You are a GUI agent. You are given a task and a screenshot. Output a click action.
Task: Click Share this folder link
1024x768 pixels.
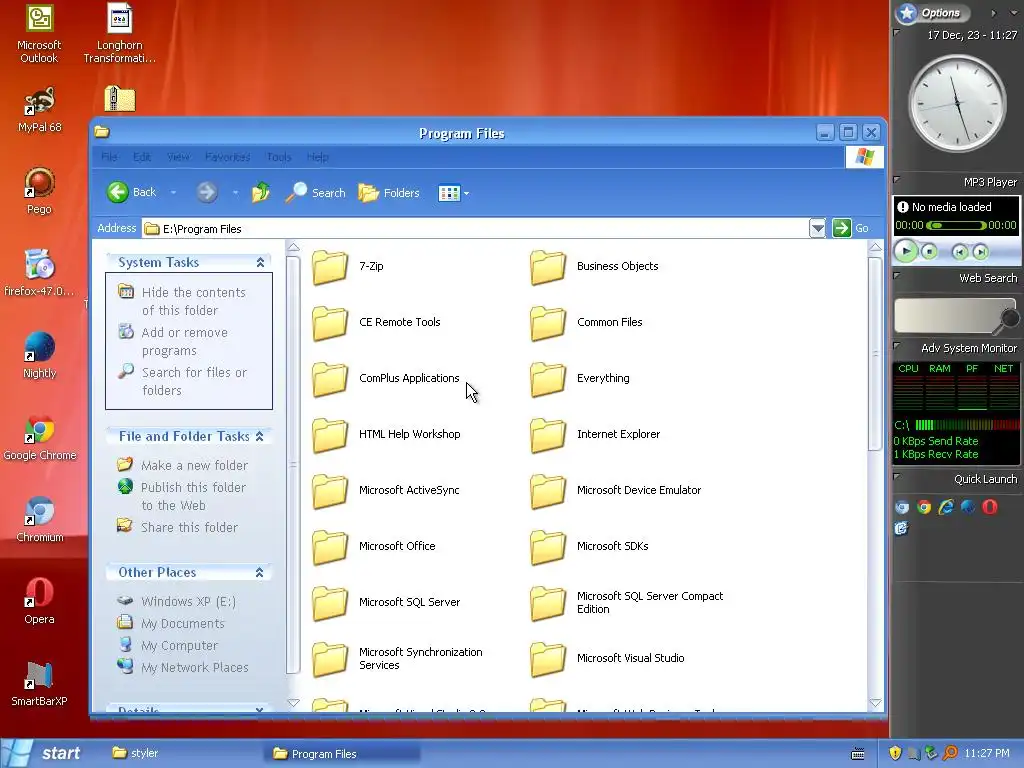(x=189, y=527)
